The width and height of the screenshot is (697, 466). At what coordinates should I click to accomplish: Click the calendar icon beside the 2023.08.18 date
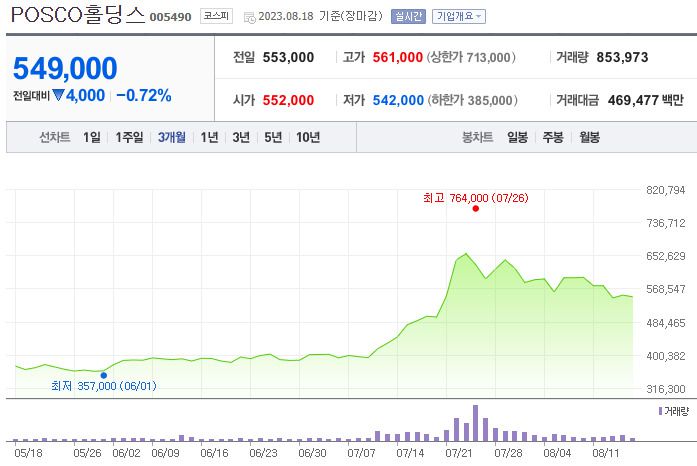[249, 16]
